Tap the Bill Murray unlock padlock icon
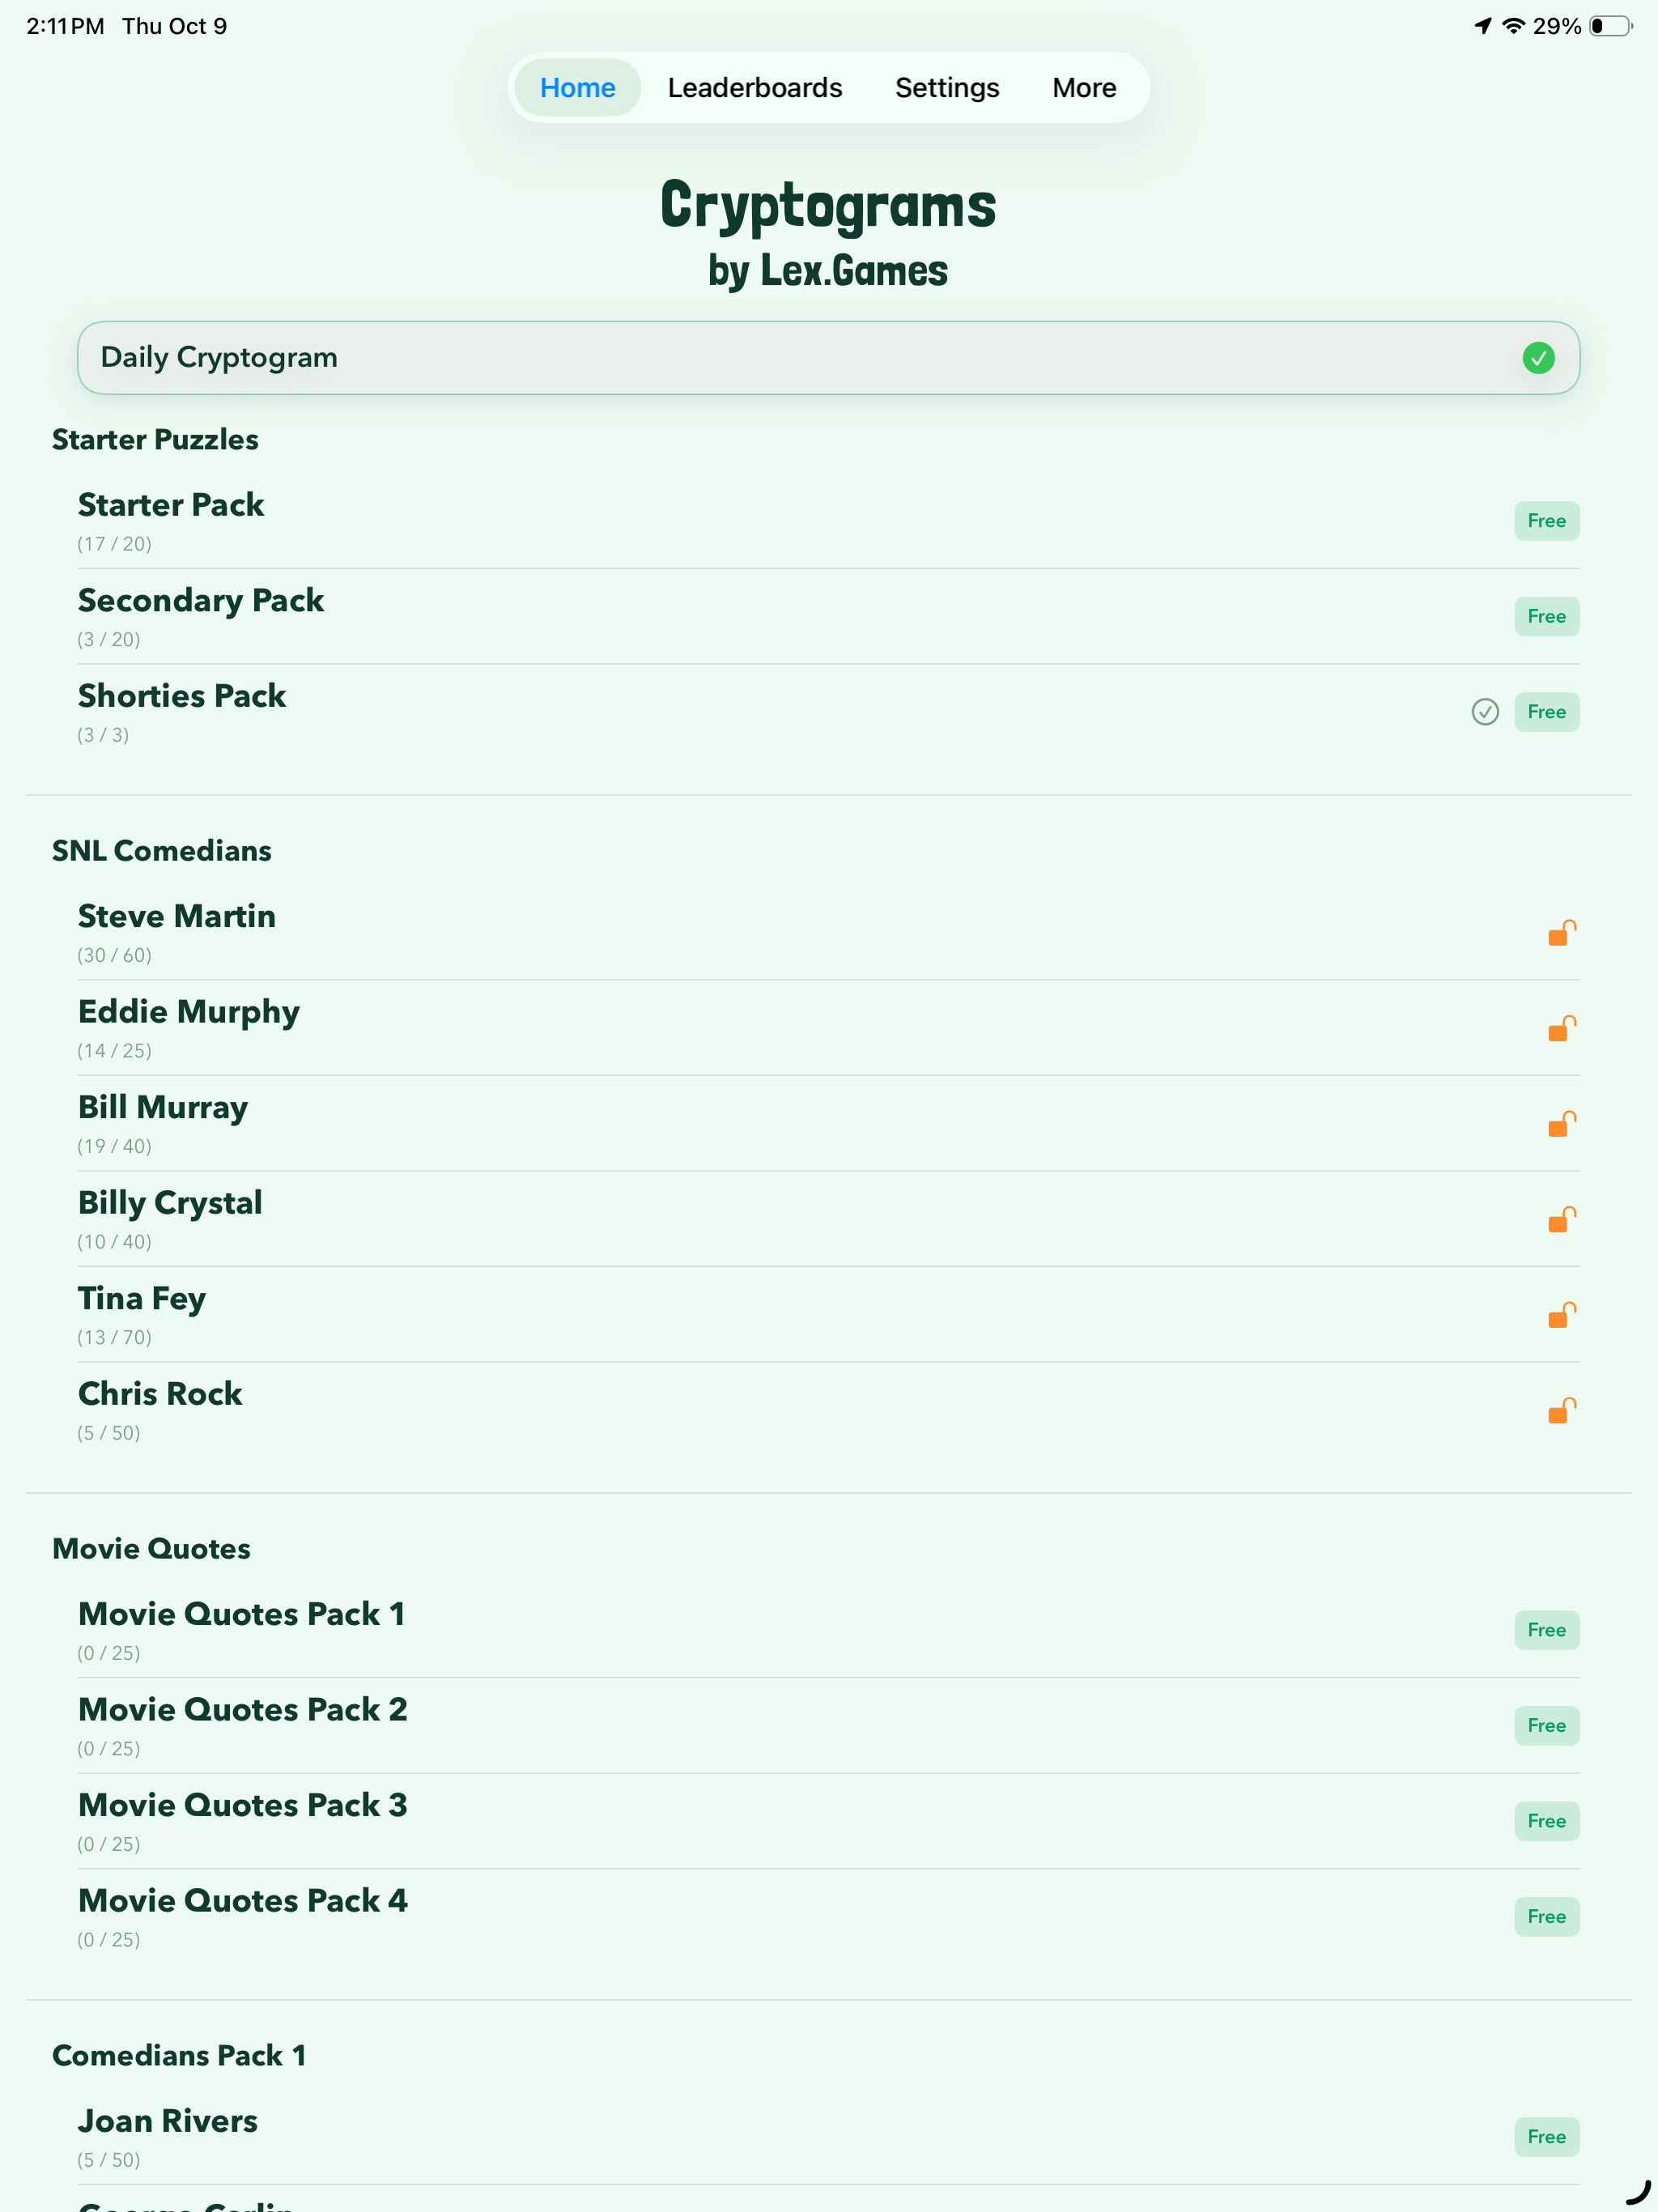 pos(1562,1124)
